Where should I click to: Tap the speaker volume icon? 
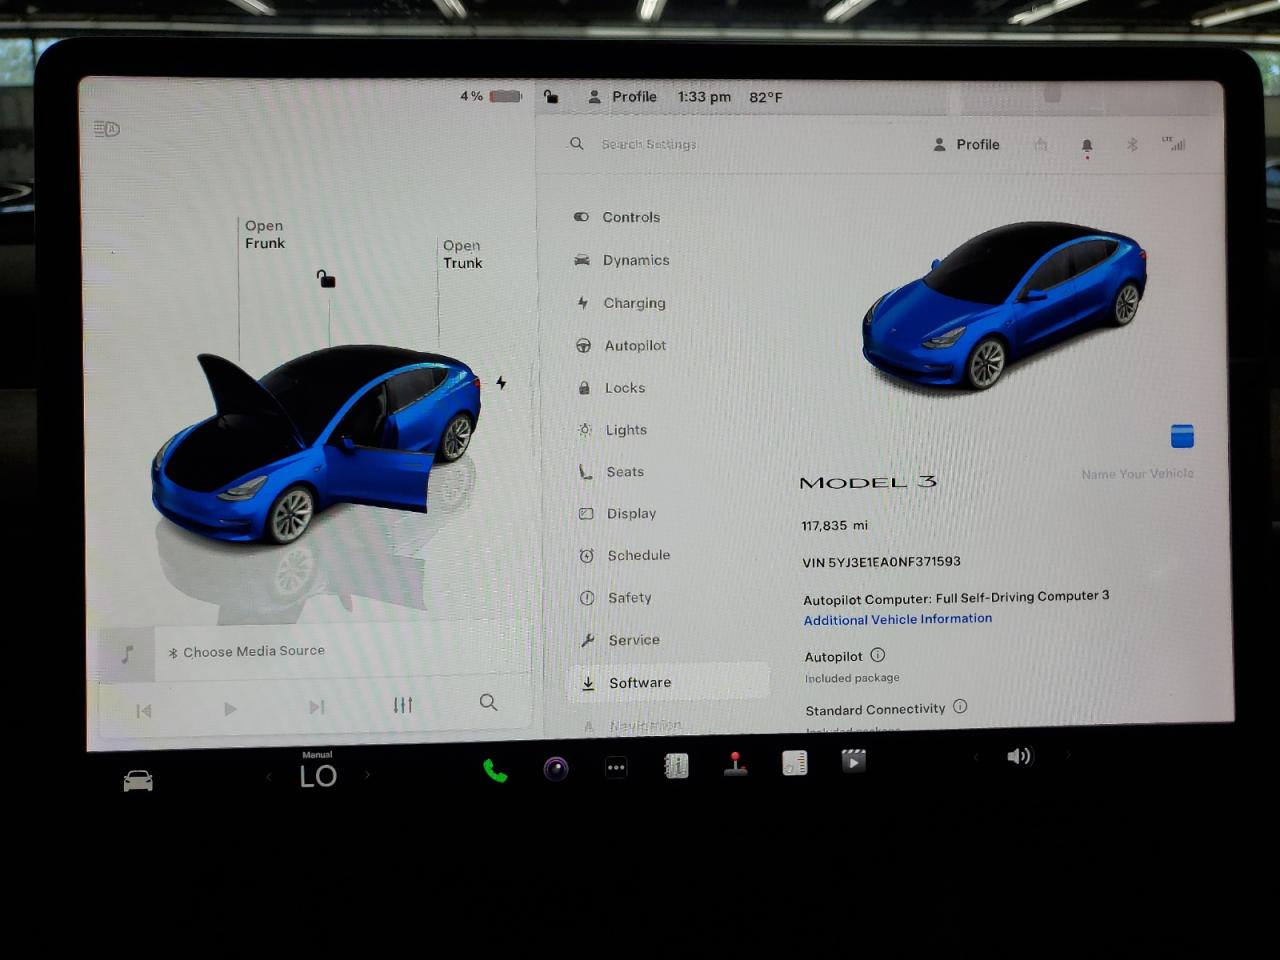point(1019,756)
